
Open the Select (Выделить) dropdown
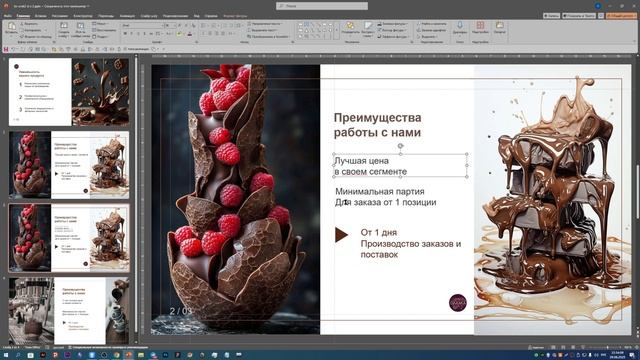click(x=428, y=36)
